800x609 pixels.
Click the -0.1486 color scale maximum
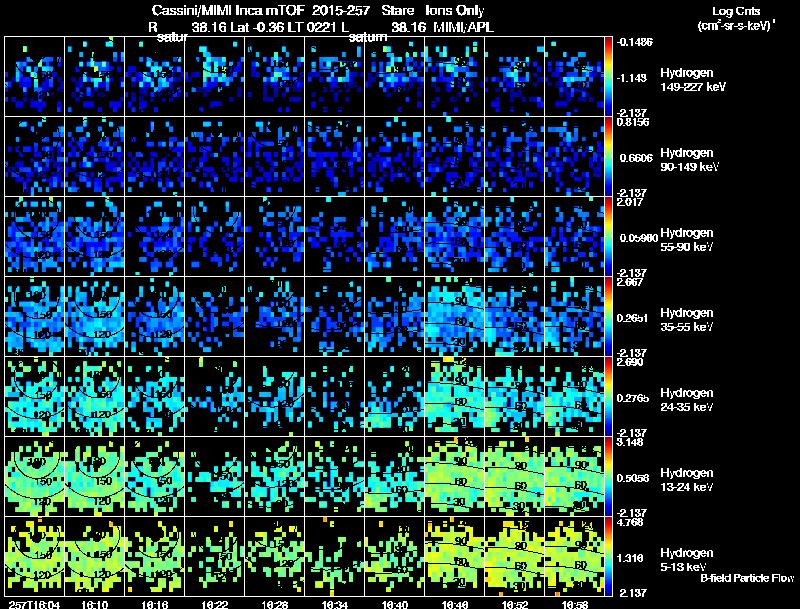coord(635,42)
